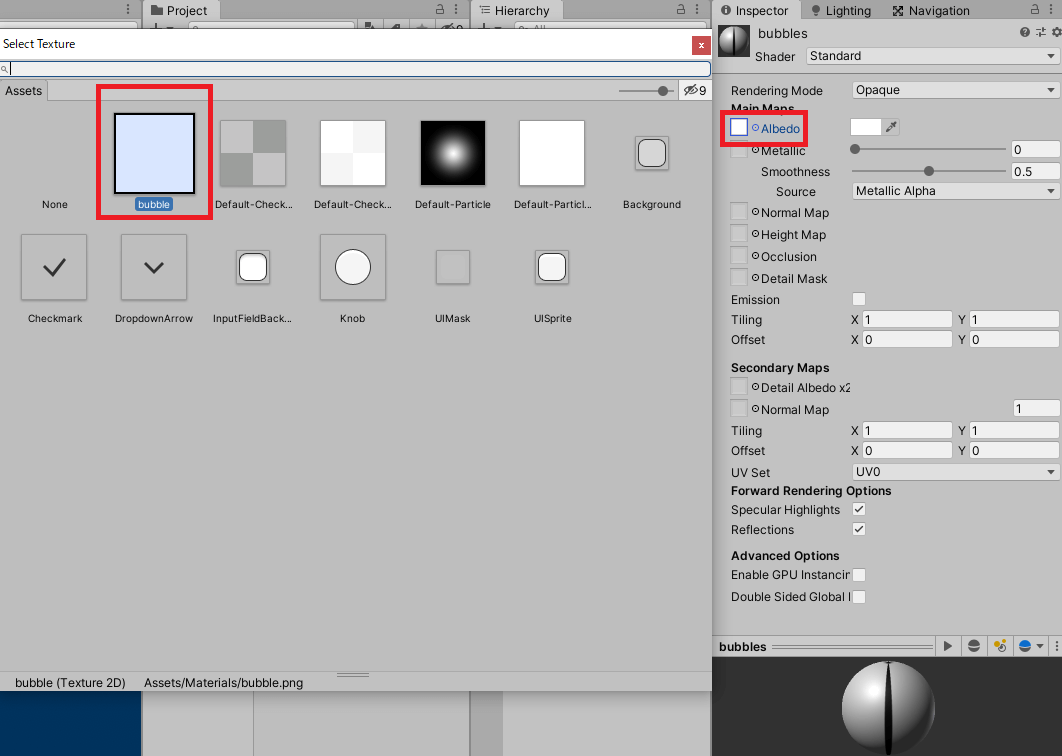Screen dimensions: 1062x756
Task: Toggle preview lighting icon
Action: (x=1000, y=646)
